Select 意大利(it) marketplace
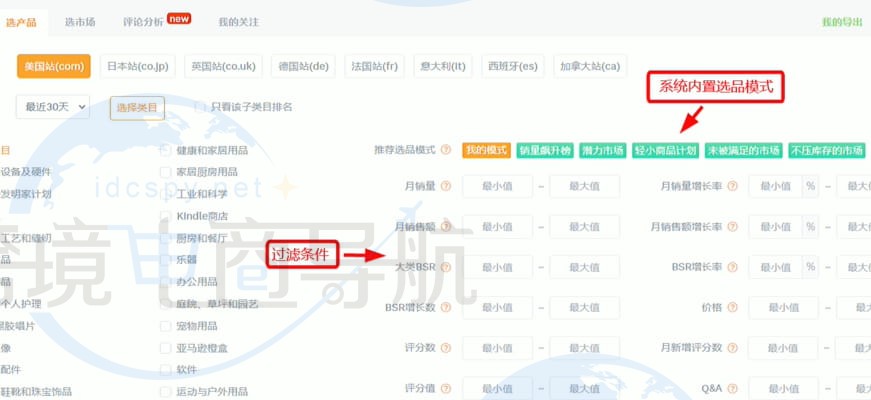Viewport: 871px width, 400px height. point(443,66)
